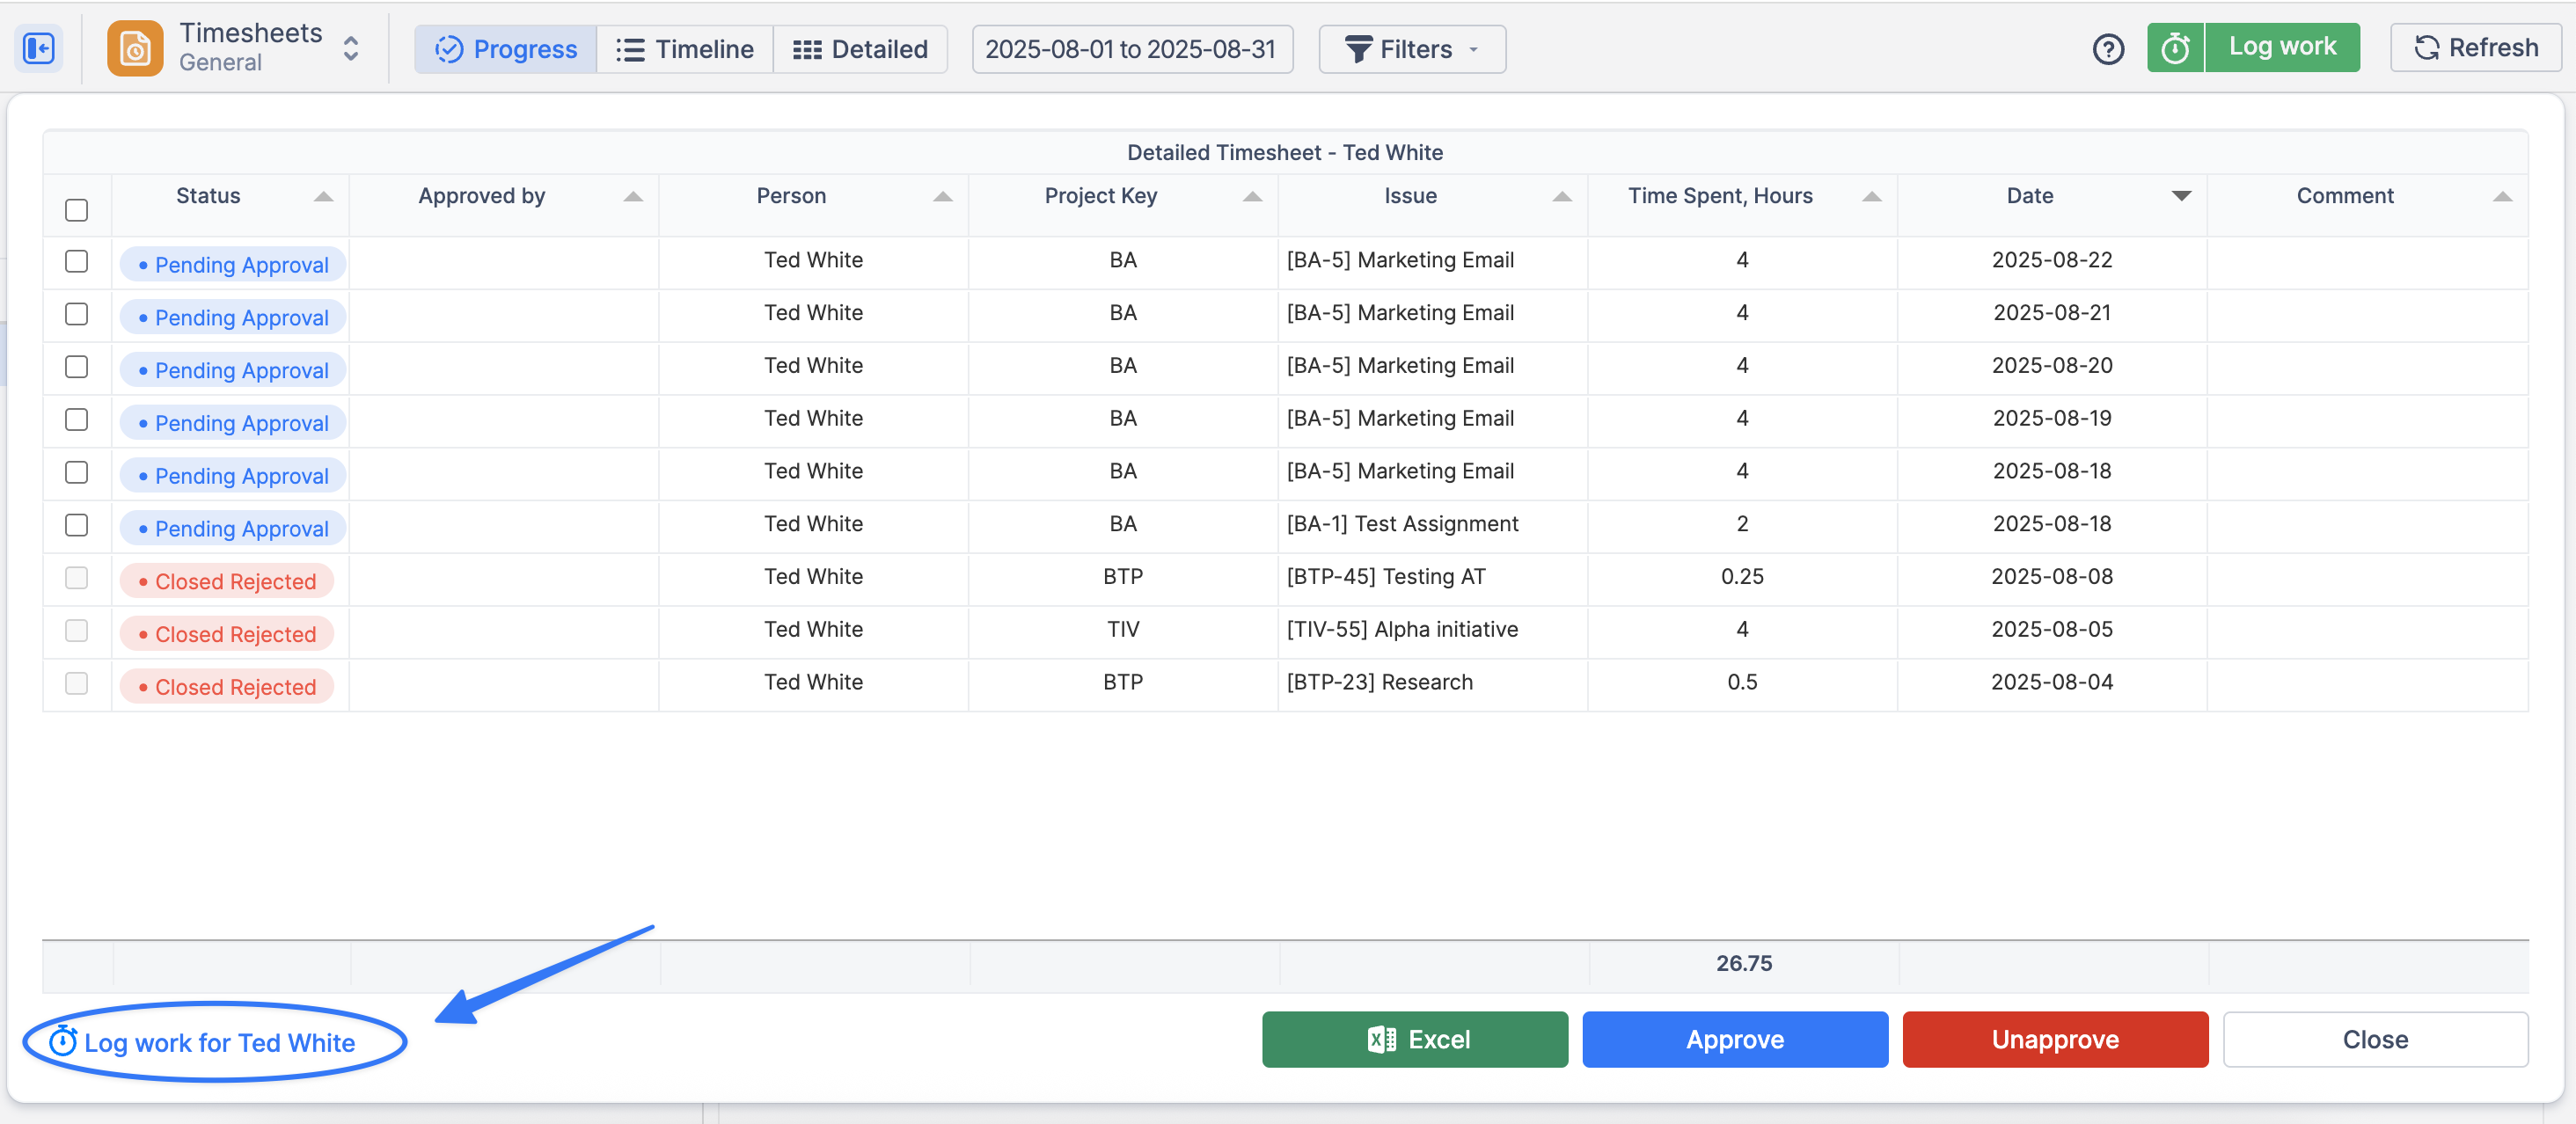Toggle the select-all header checkbox
Screen dimensions: 2576x1124
coord(76,210)
